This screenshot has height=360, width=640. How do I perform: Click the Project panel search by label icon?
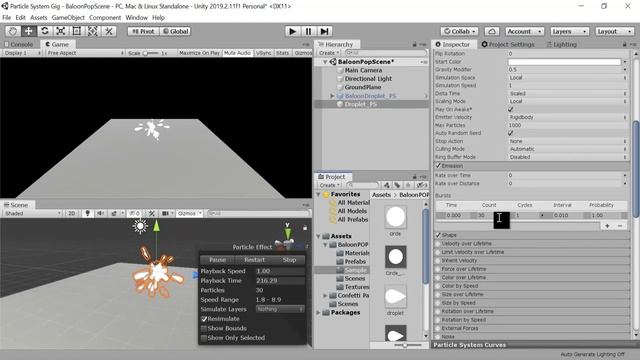pyautogui.click(x=397, y=185)
